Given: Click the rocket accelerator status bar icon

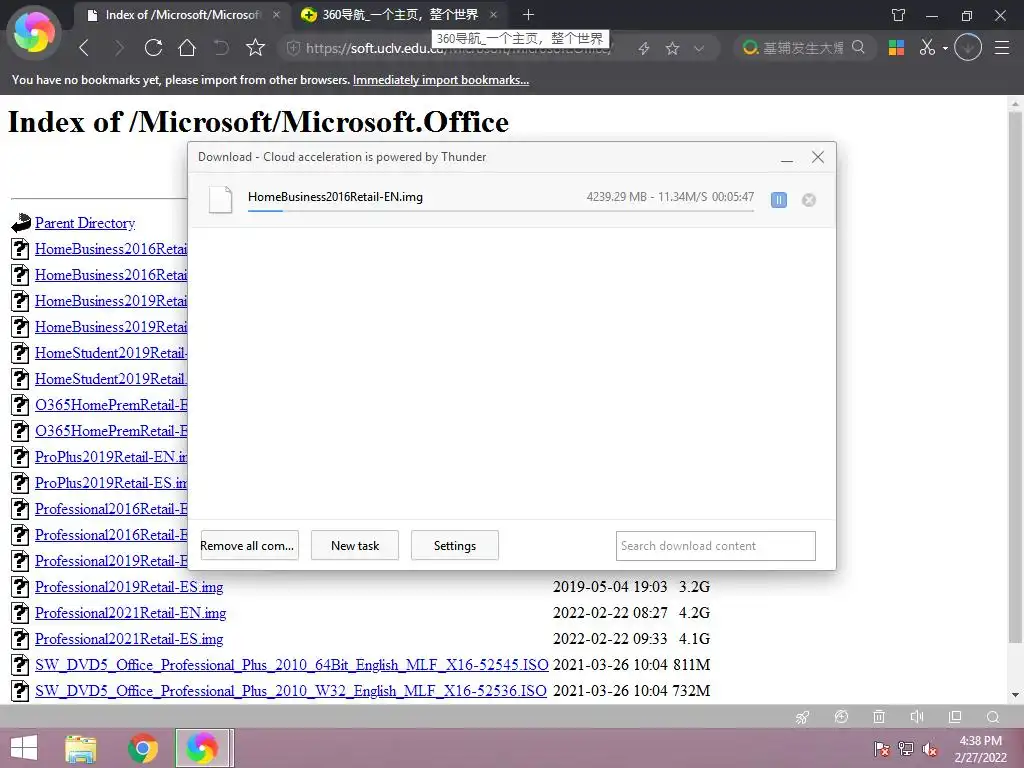Looking at the screenshot, I should point(803,717).
